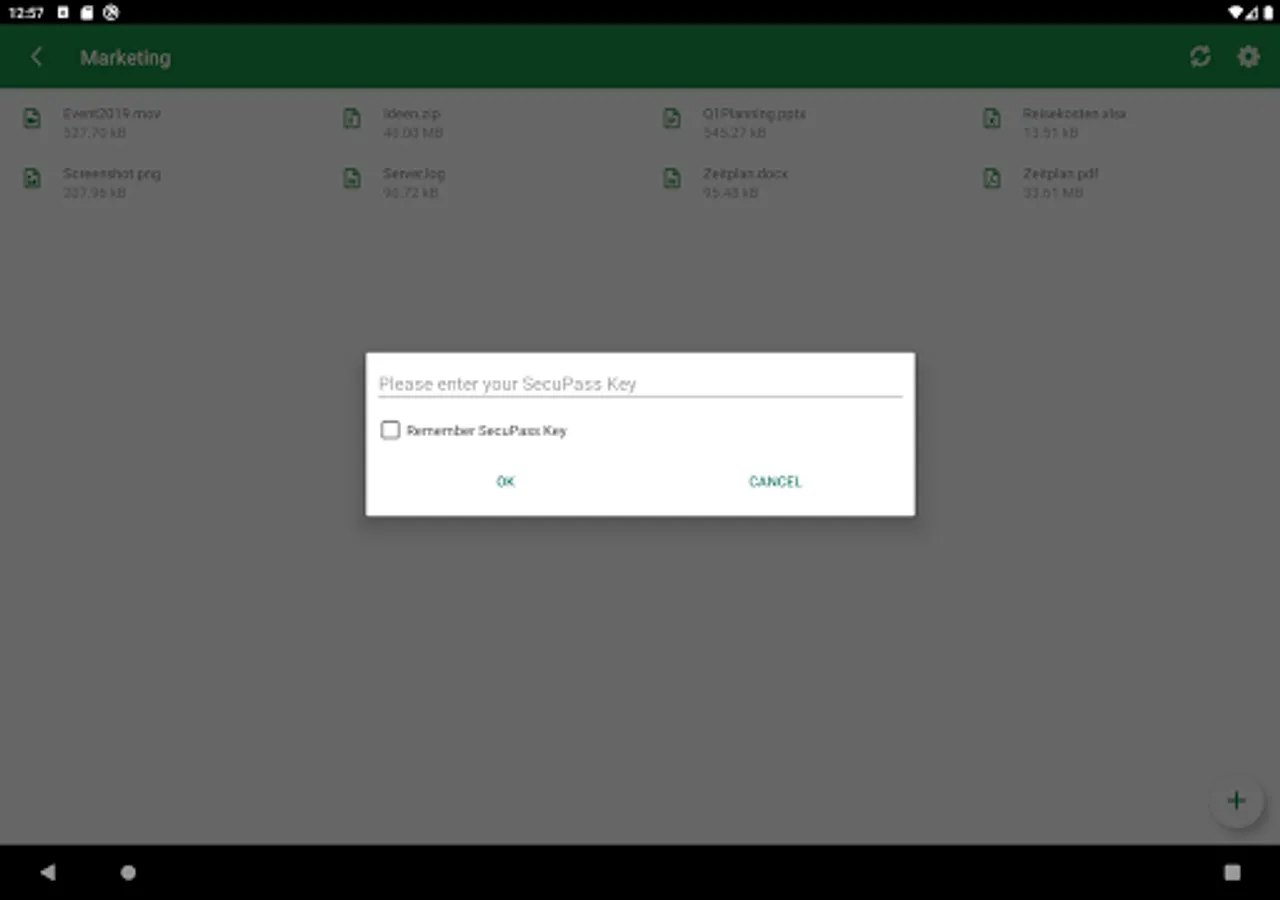Confirm the dialog with OK

point(505,481)
